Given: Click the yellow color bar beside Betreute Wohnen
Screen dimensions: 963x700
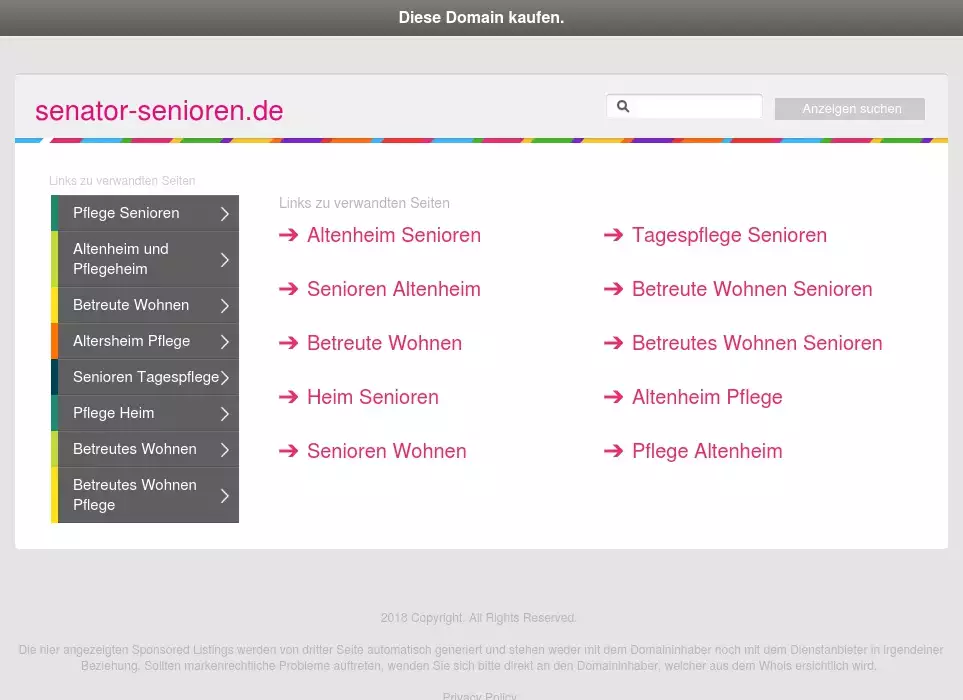Looking at the screenshot, I should coord(54,305).
